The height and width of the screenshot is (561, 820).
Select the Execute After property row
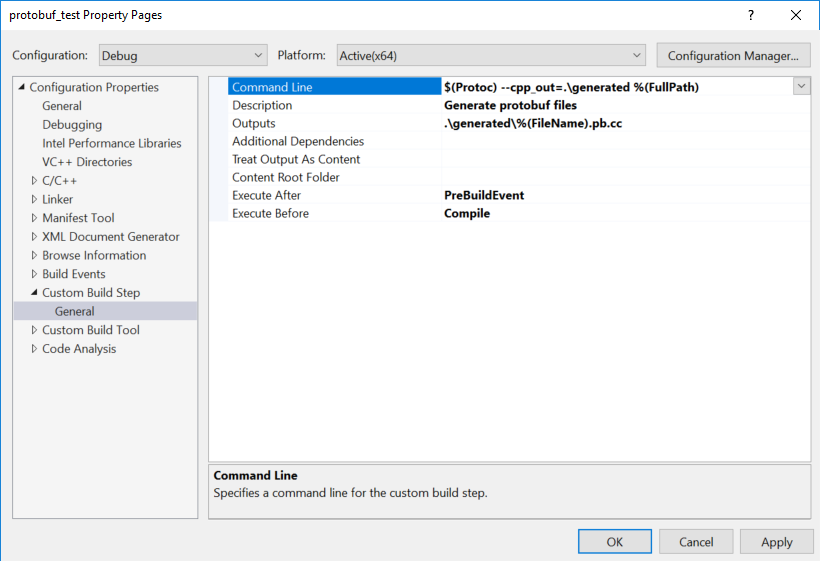266,195
